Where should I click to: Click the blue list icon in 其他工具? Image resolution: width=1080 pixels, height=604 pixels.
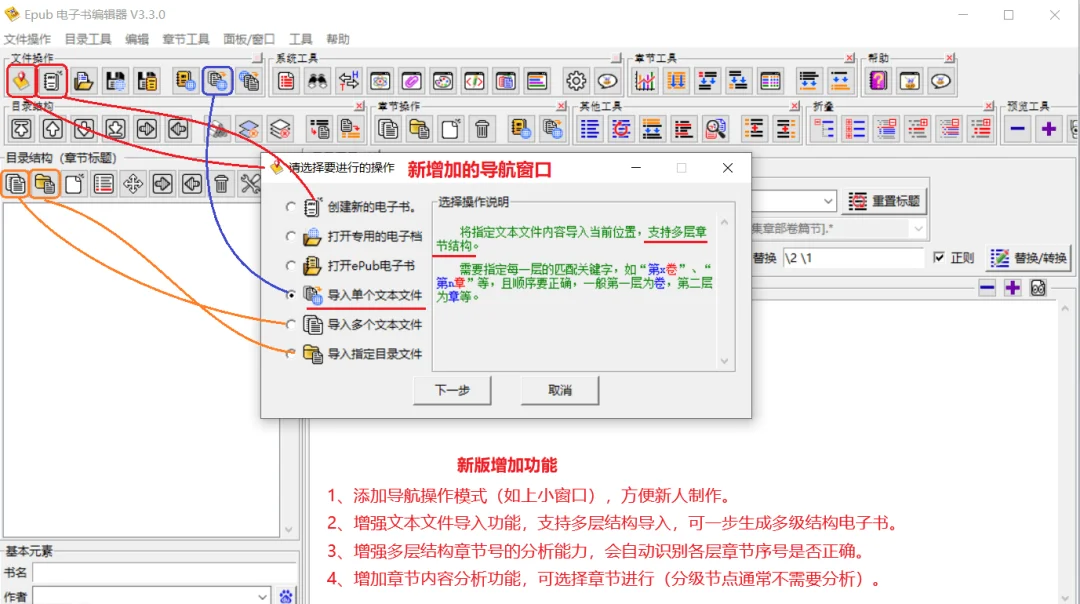tap(590, 129)
